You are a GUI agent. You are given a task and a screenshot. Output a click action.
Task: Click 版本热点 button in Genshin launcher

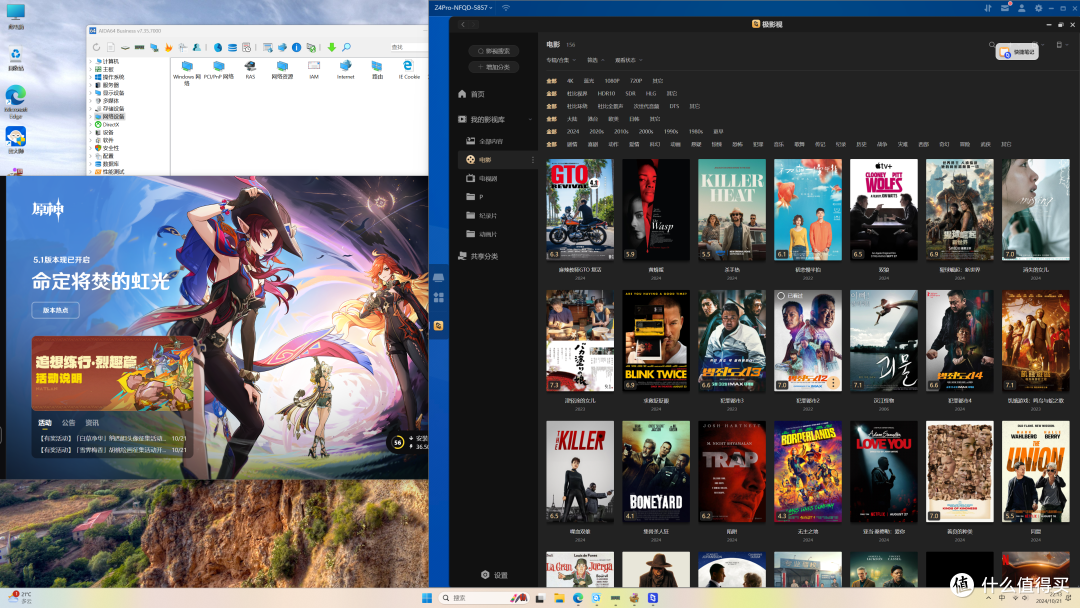click(x=55, y=311)
